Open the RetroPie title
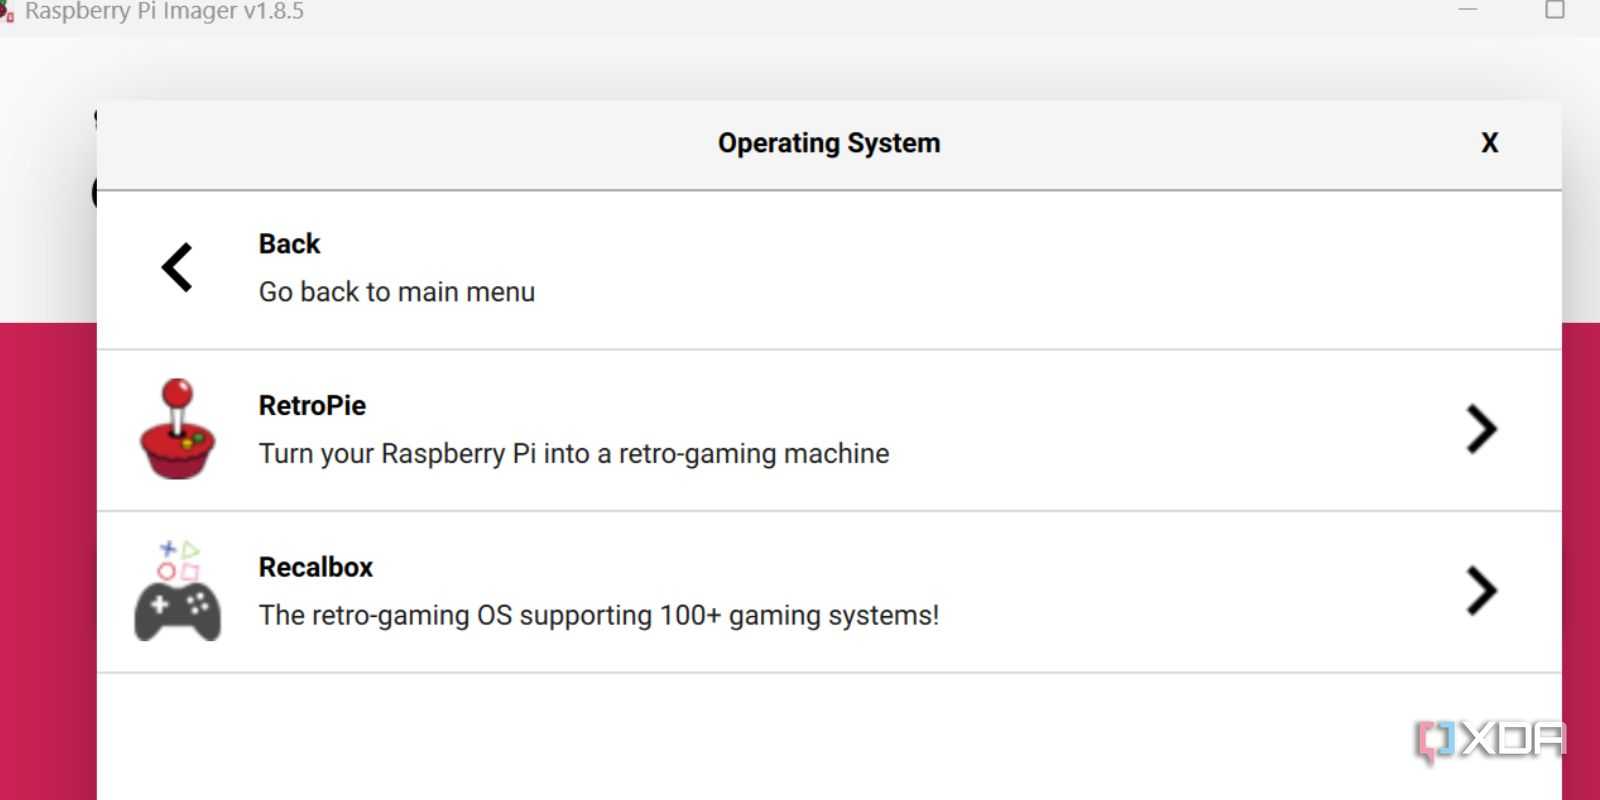This screenshot has width=1600, height=800. 312,406
